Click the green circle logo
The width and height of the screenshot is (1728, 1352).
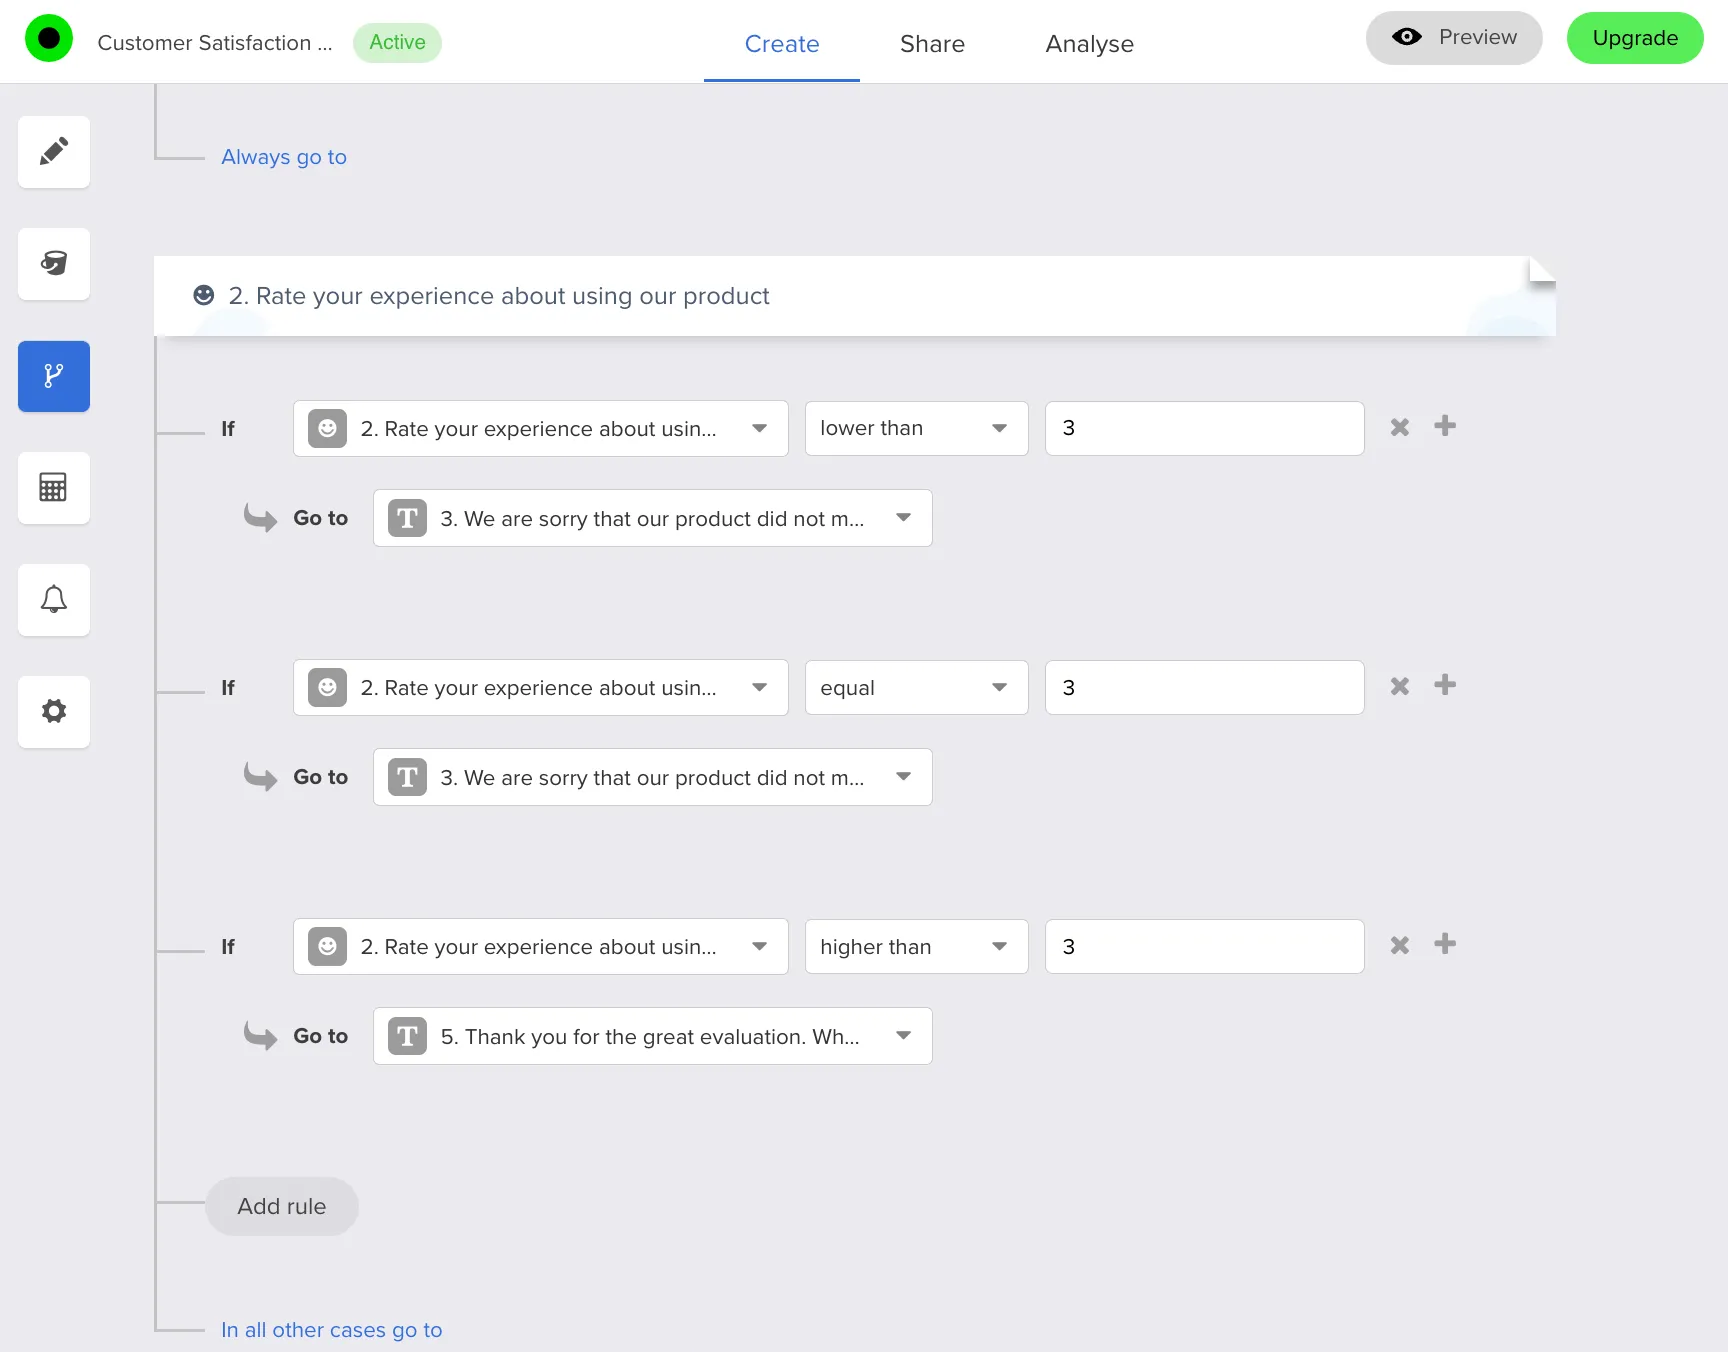49,39
